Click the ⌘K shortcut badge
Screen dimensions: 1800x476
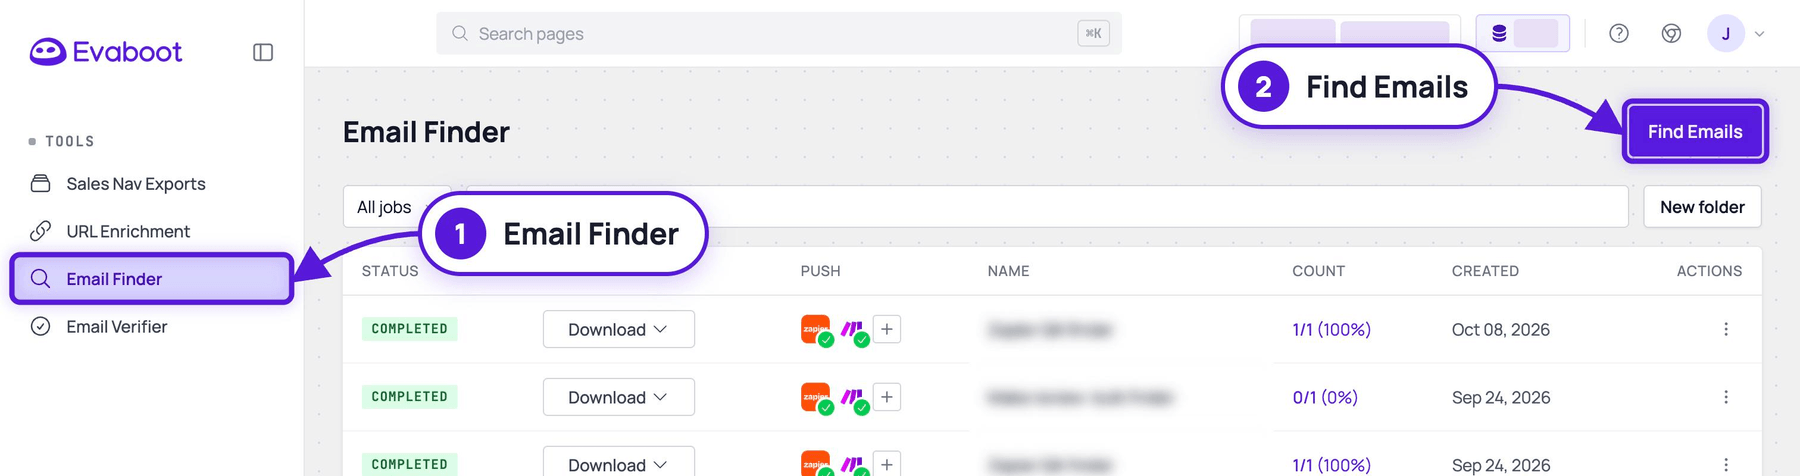point(1093,34)
